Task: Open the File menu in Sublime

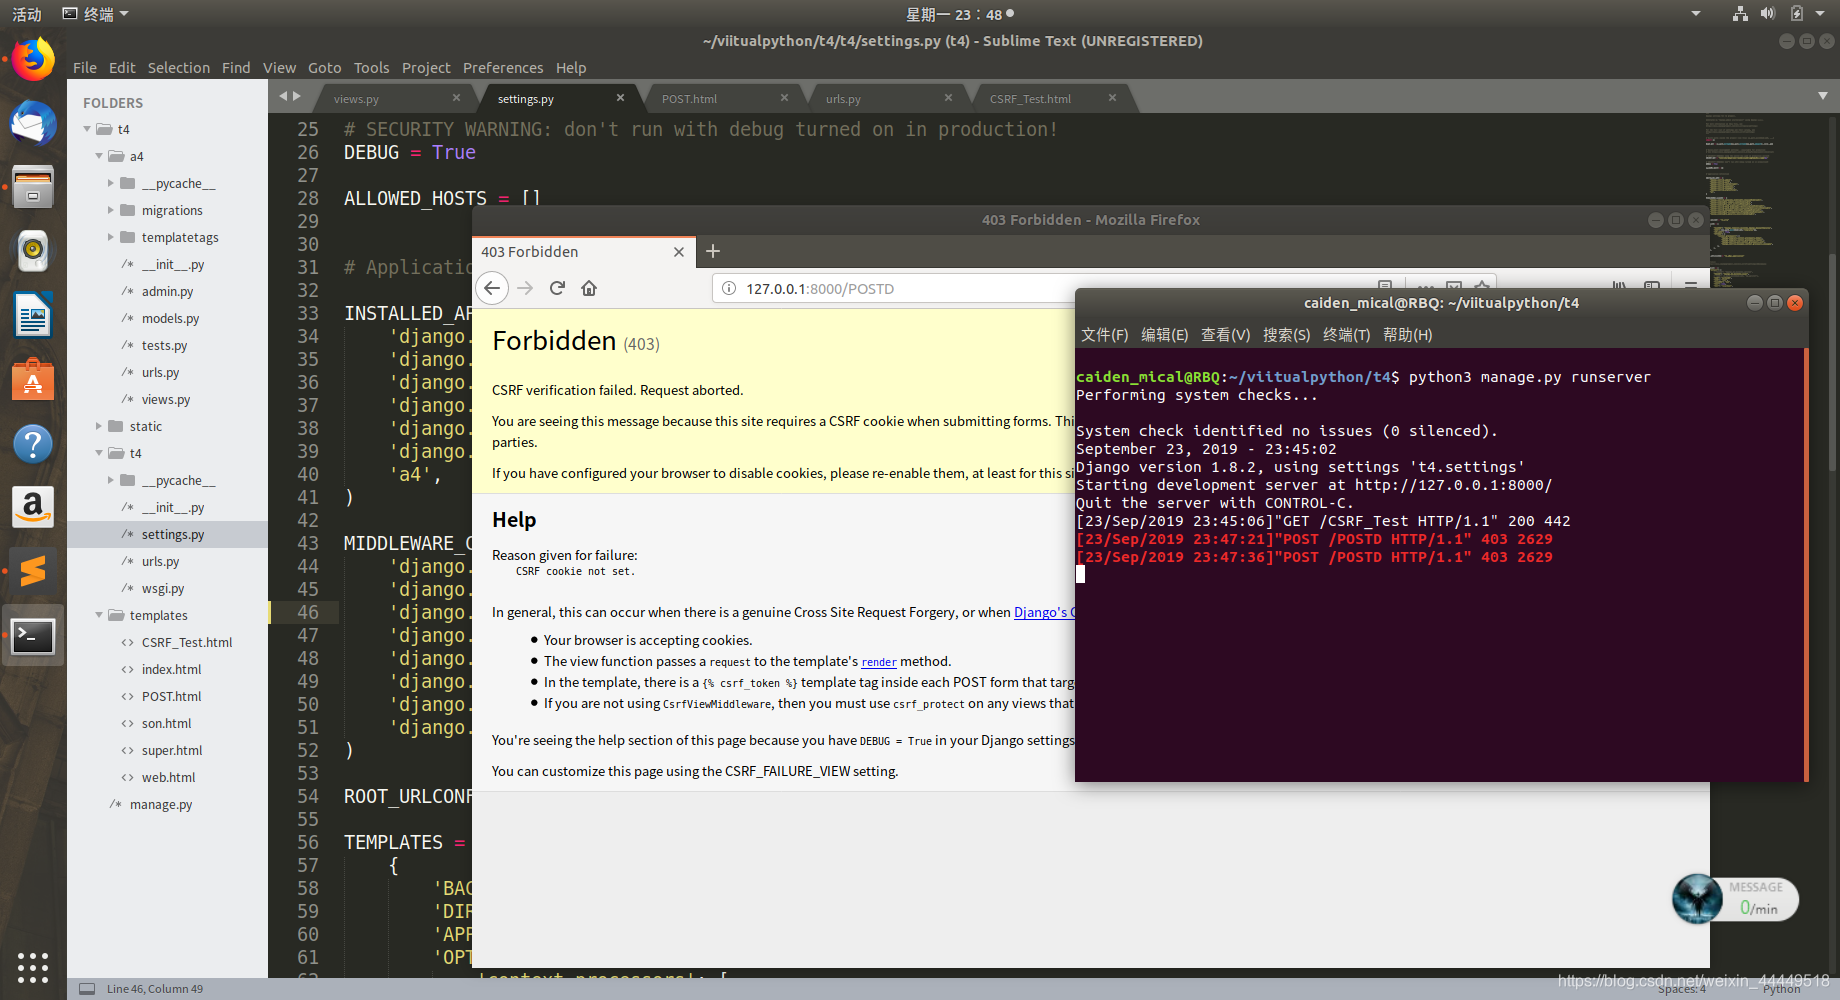Action: [85, 68]
